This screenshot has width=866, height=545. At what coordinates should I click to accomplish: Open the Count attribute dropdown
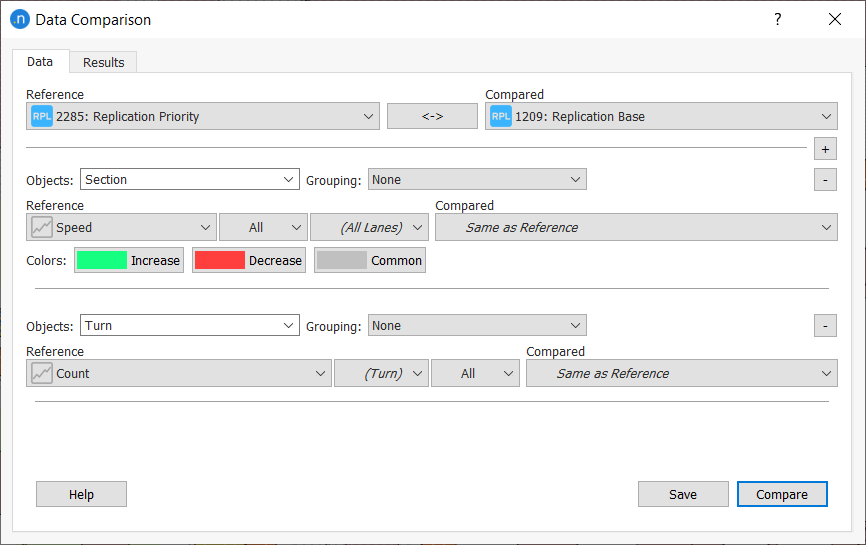(178, 374)
